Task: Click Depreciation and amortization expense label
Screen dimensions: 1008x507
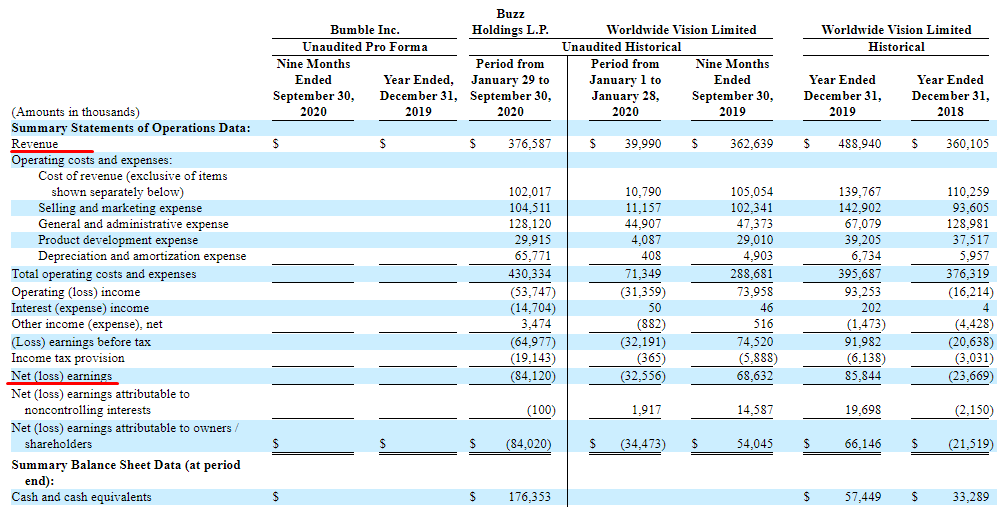Action: (x=142, y=256)
